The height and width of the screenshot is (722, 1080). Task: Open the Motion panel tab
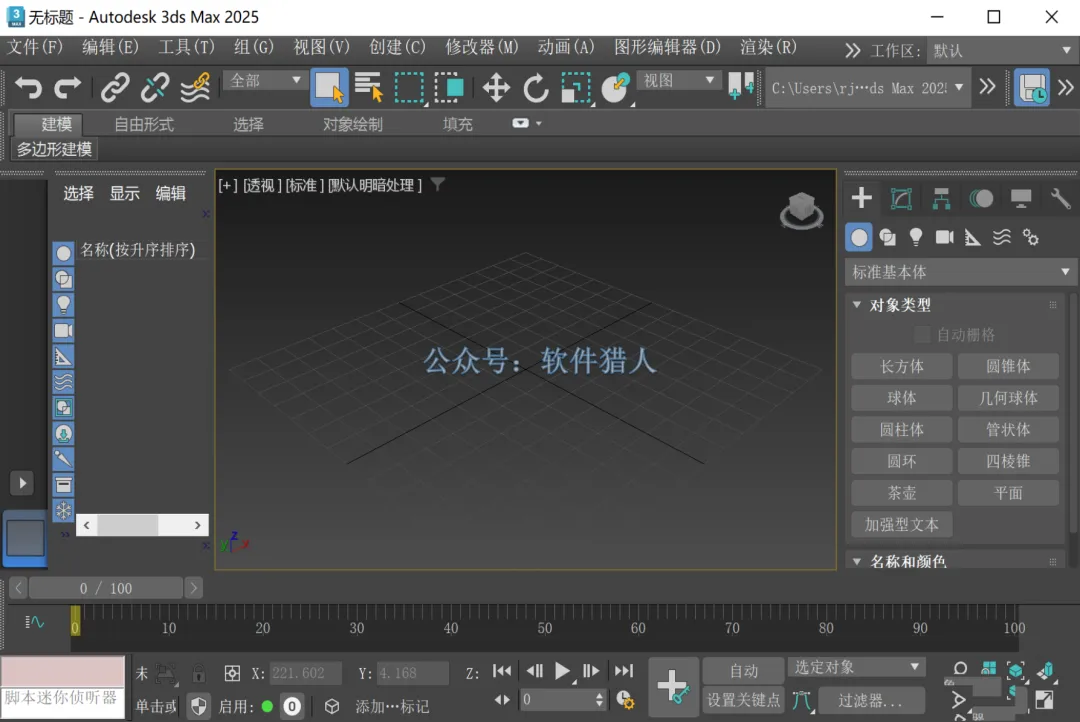click(981, 198)
